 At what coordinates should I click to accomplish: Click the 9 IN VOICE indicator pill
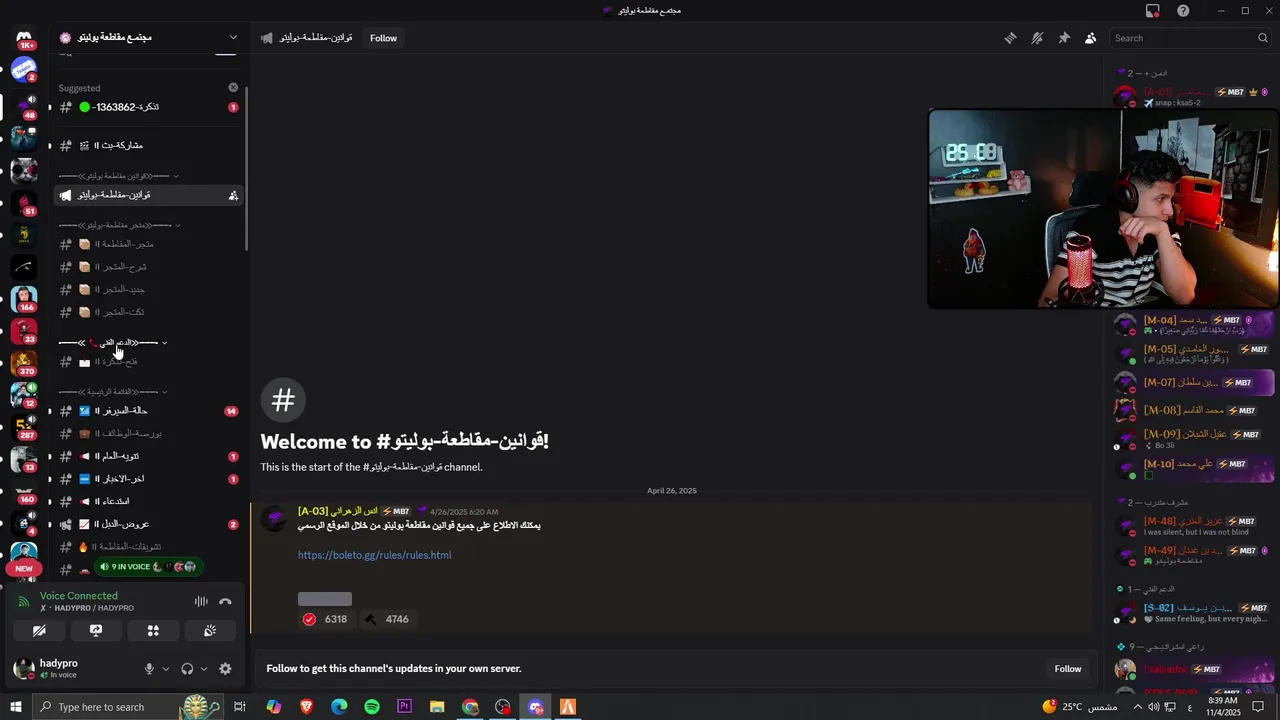tap(147, 567)
